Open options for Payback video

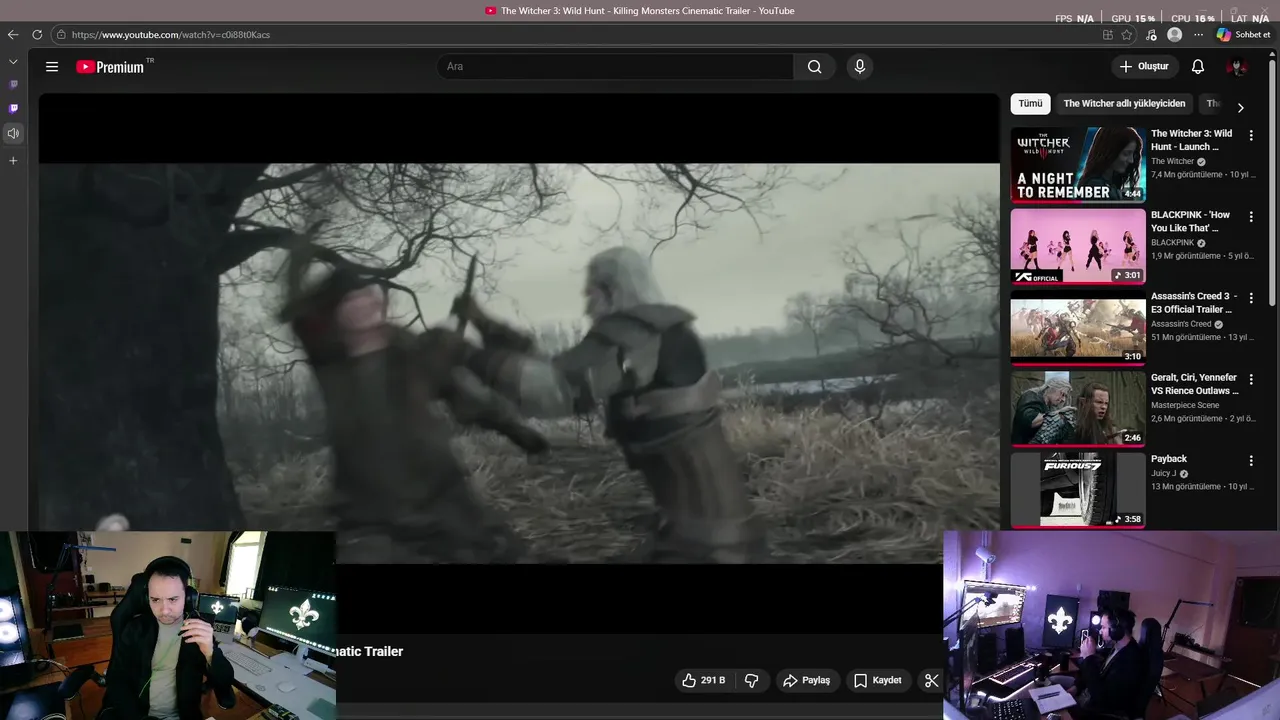pyautogui.click(x=1251, y=460)
